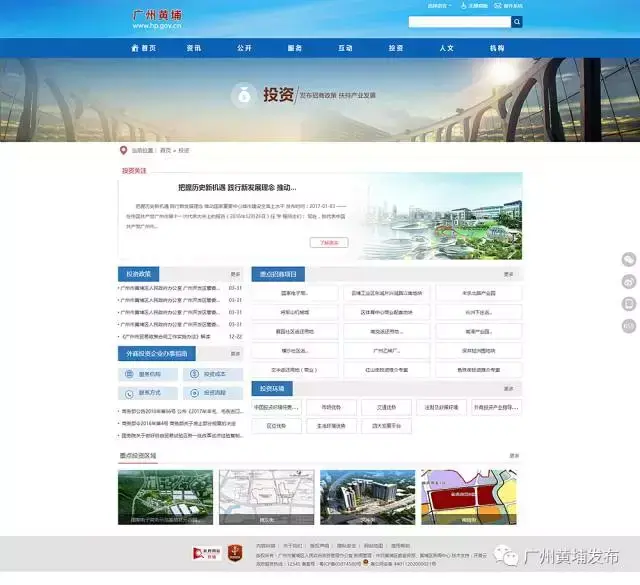Click the search magnifier button
Image resolution: width=640 pixels, height=585 pixels.
(516, 21)
